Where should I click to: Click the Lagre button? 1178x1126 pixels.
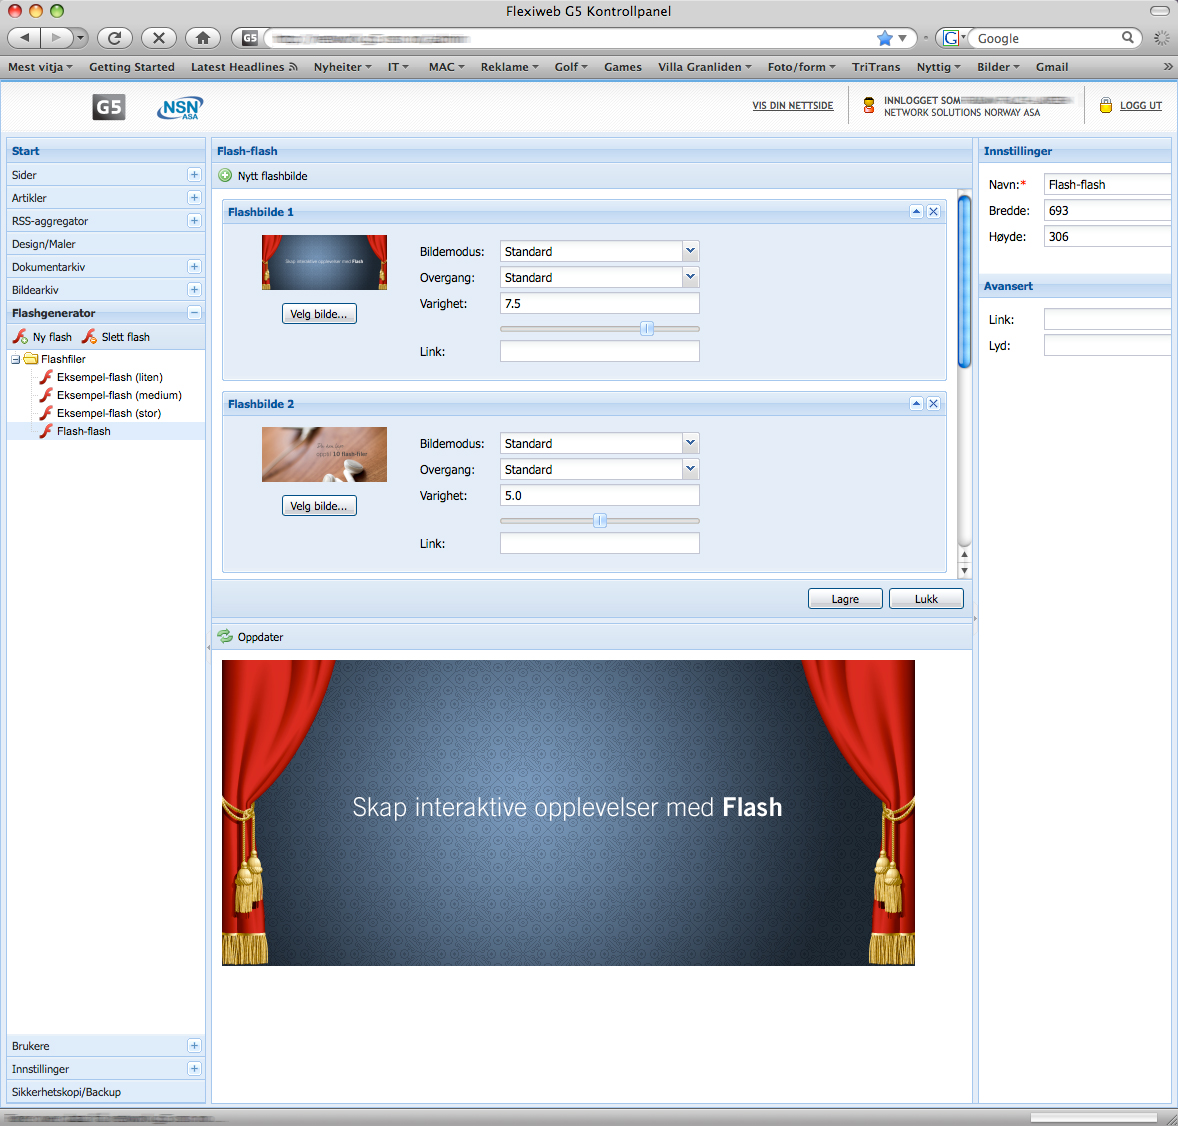(845, 599)
